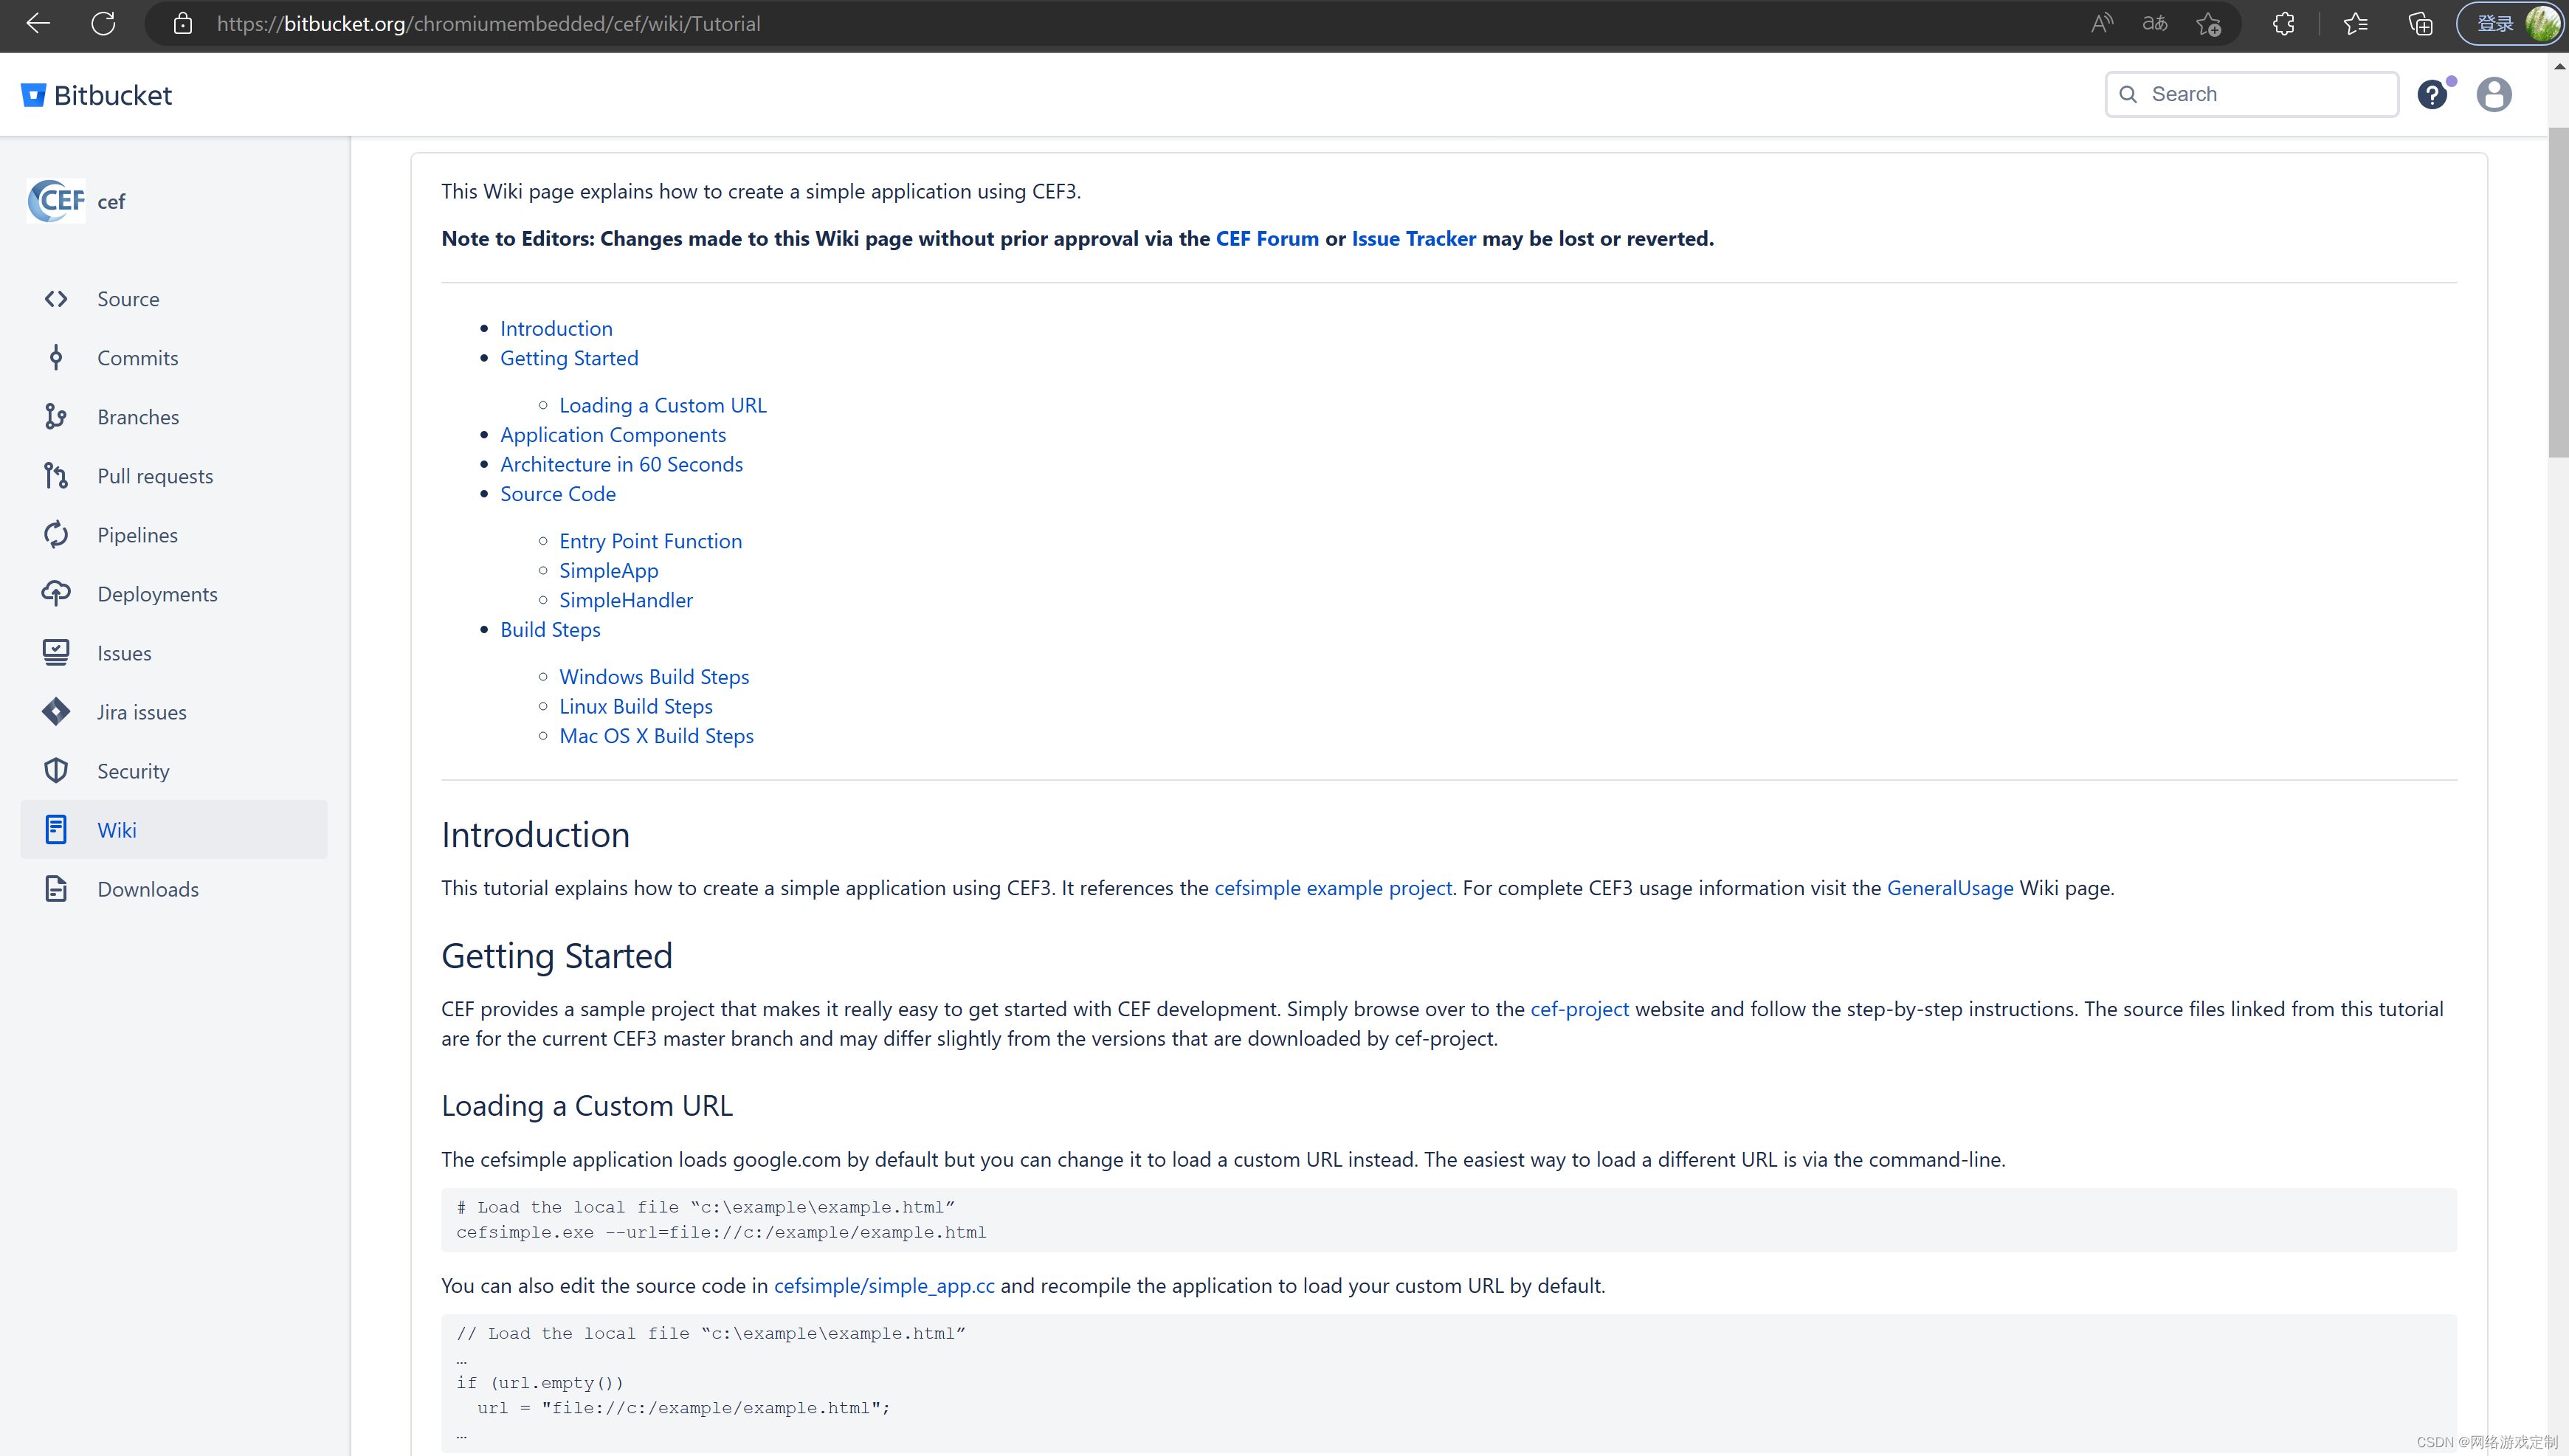
Task: Click the Branches sidebar icon
Action: [56, 417]
